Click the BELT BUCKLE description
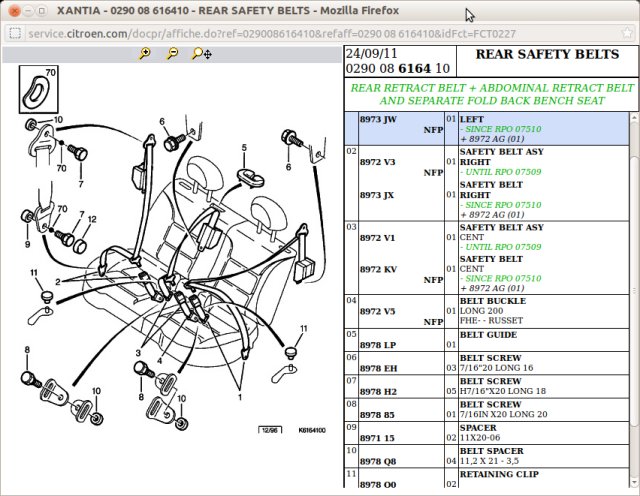 click(x=493, y=301)
